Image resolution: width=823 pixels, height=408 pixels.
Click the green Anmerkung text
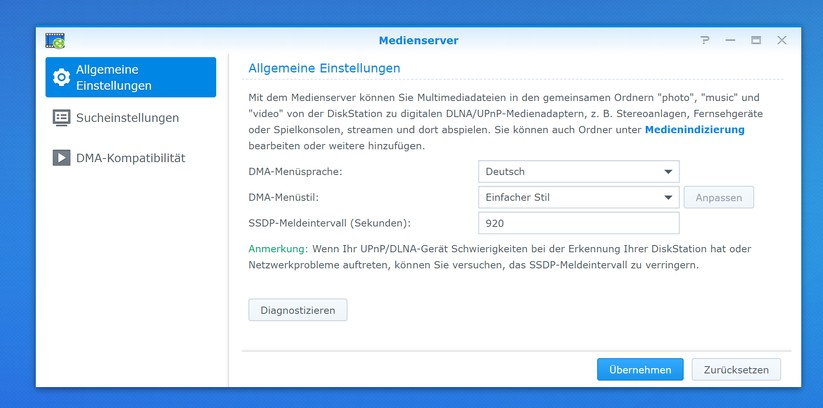click(x=276, y=248)
